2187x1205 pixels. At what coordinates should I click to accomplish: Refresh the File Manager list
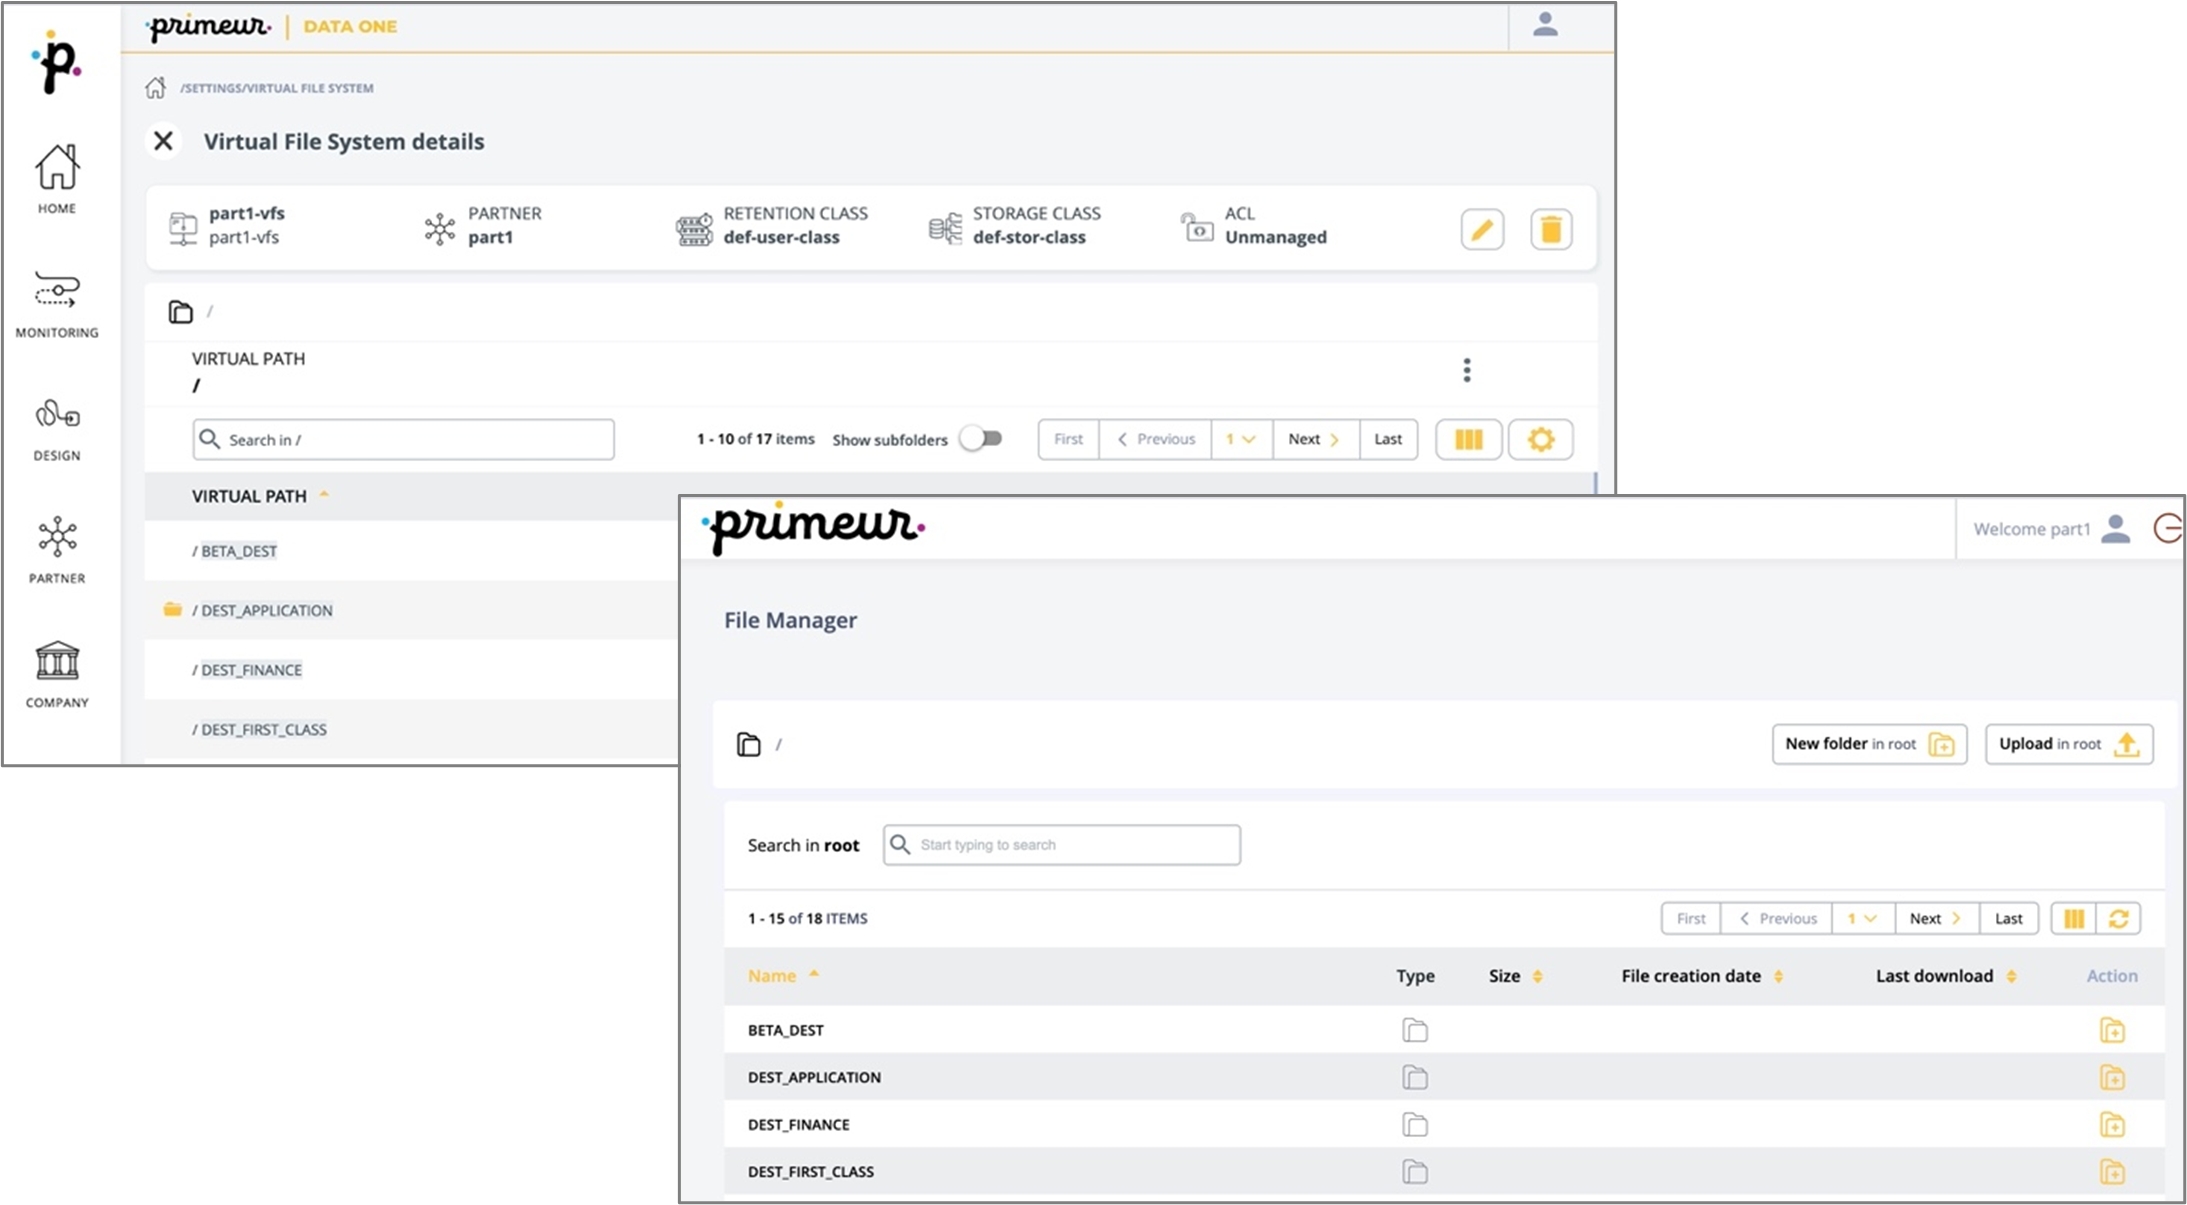click(2118, 918)
